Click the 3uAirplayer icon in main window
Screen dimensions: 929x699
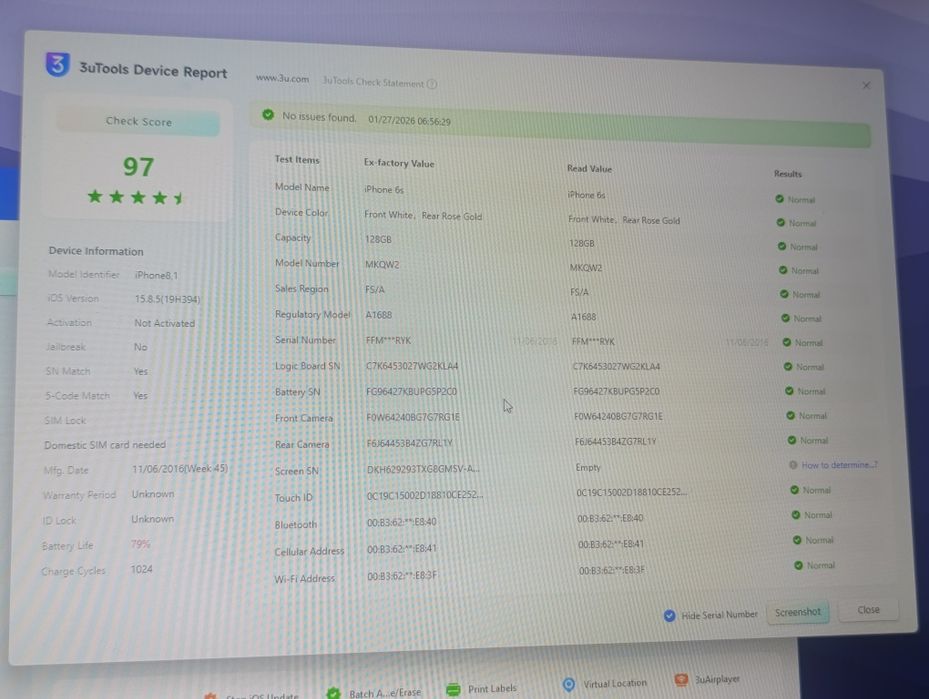click(x=681, y=680)
